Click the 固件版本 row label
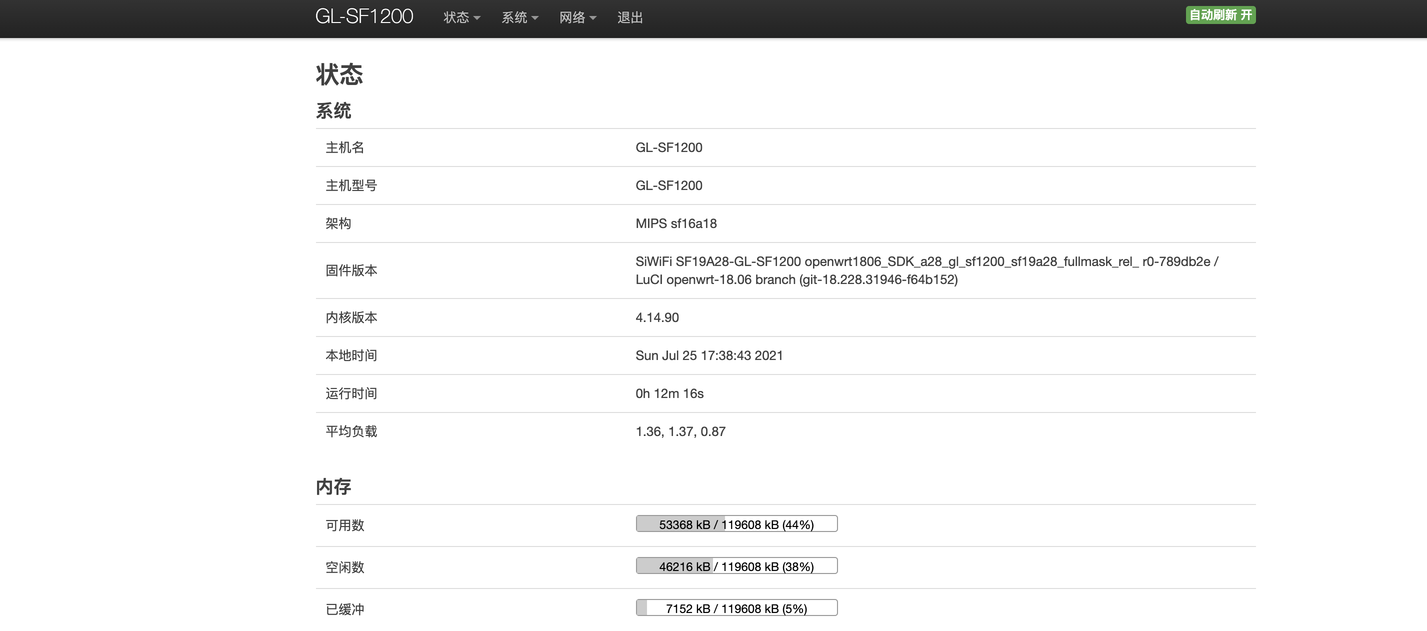The image size is (1427, 631). [352, 270]
